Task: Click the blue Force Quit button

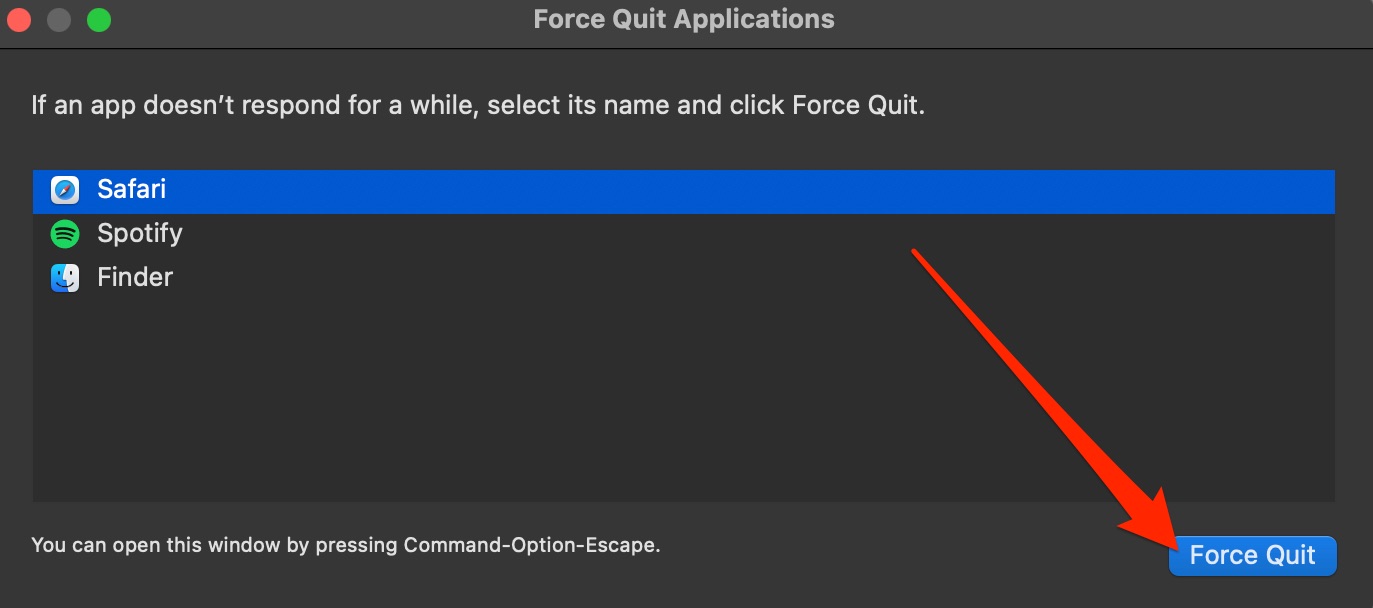Action: (x=1253, y=555)
